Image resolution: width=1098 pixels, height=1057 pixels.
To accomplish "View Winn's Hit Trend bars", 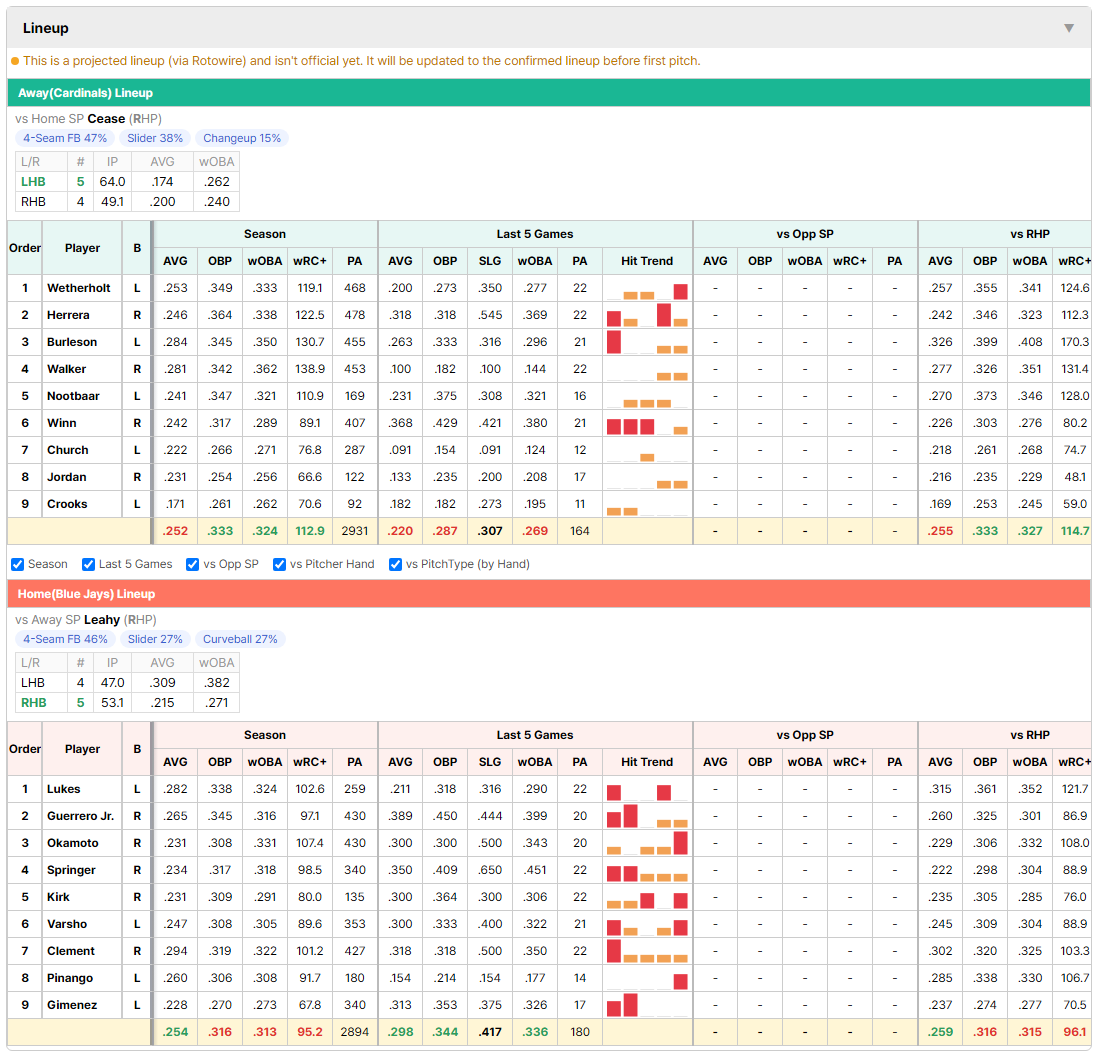I will 647,423.
